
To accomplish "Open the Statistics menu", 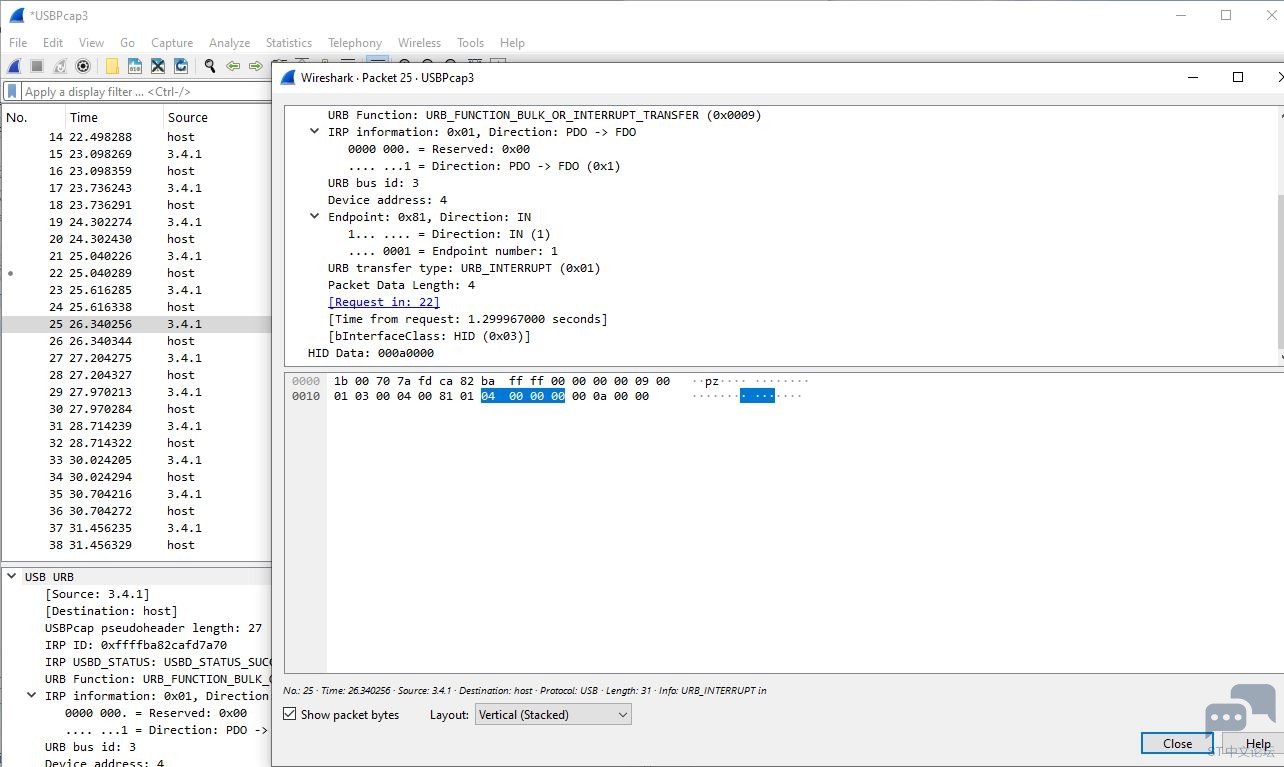I will pos(289,43).
